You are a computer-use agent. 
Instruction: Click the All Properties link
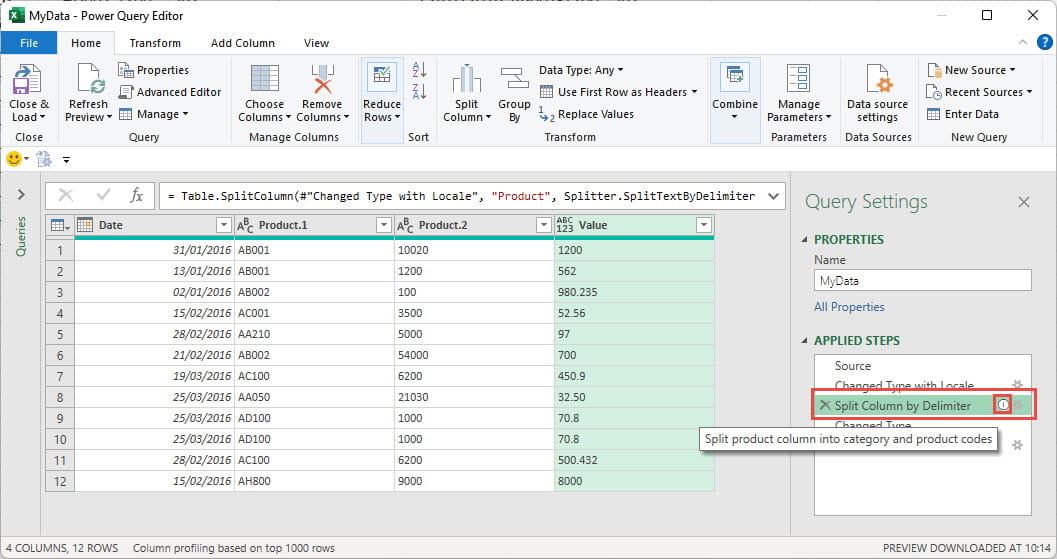click(x=849, y=307)
